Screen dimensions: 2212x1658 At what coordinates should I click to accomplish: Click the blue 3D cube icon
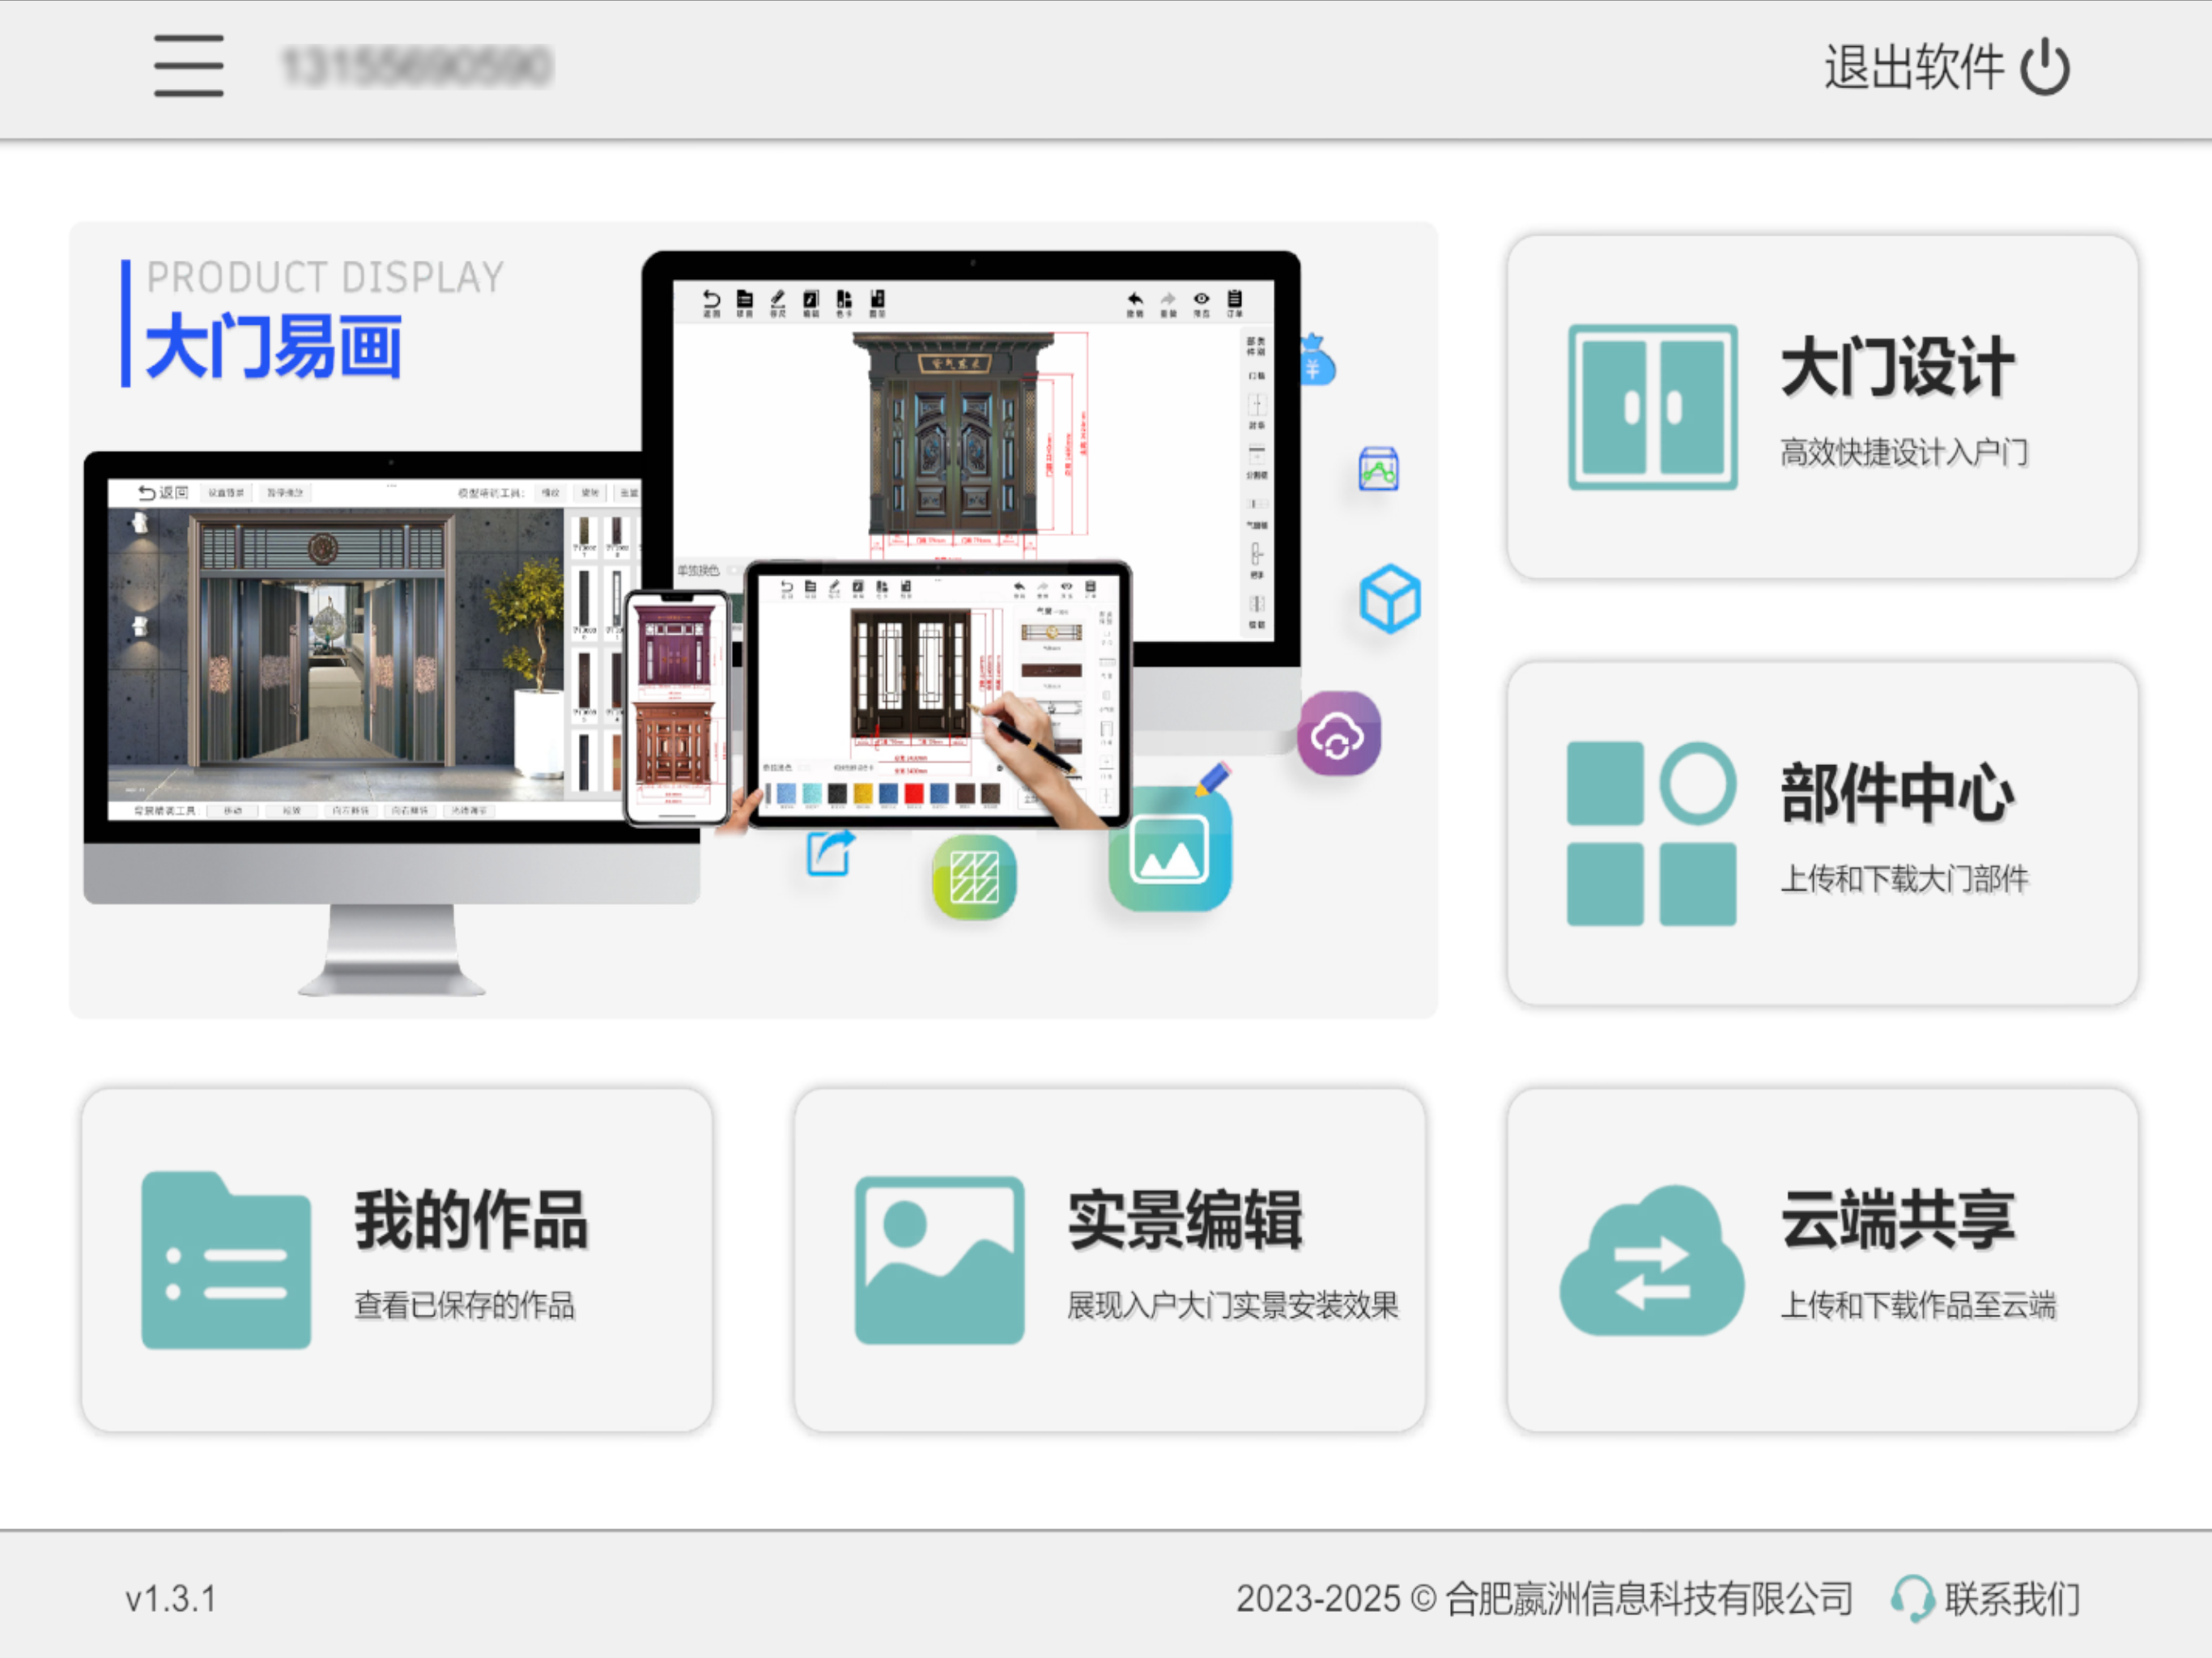tap(1389, 599)
